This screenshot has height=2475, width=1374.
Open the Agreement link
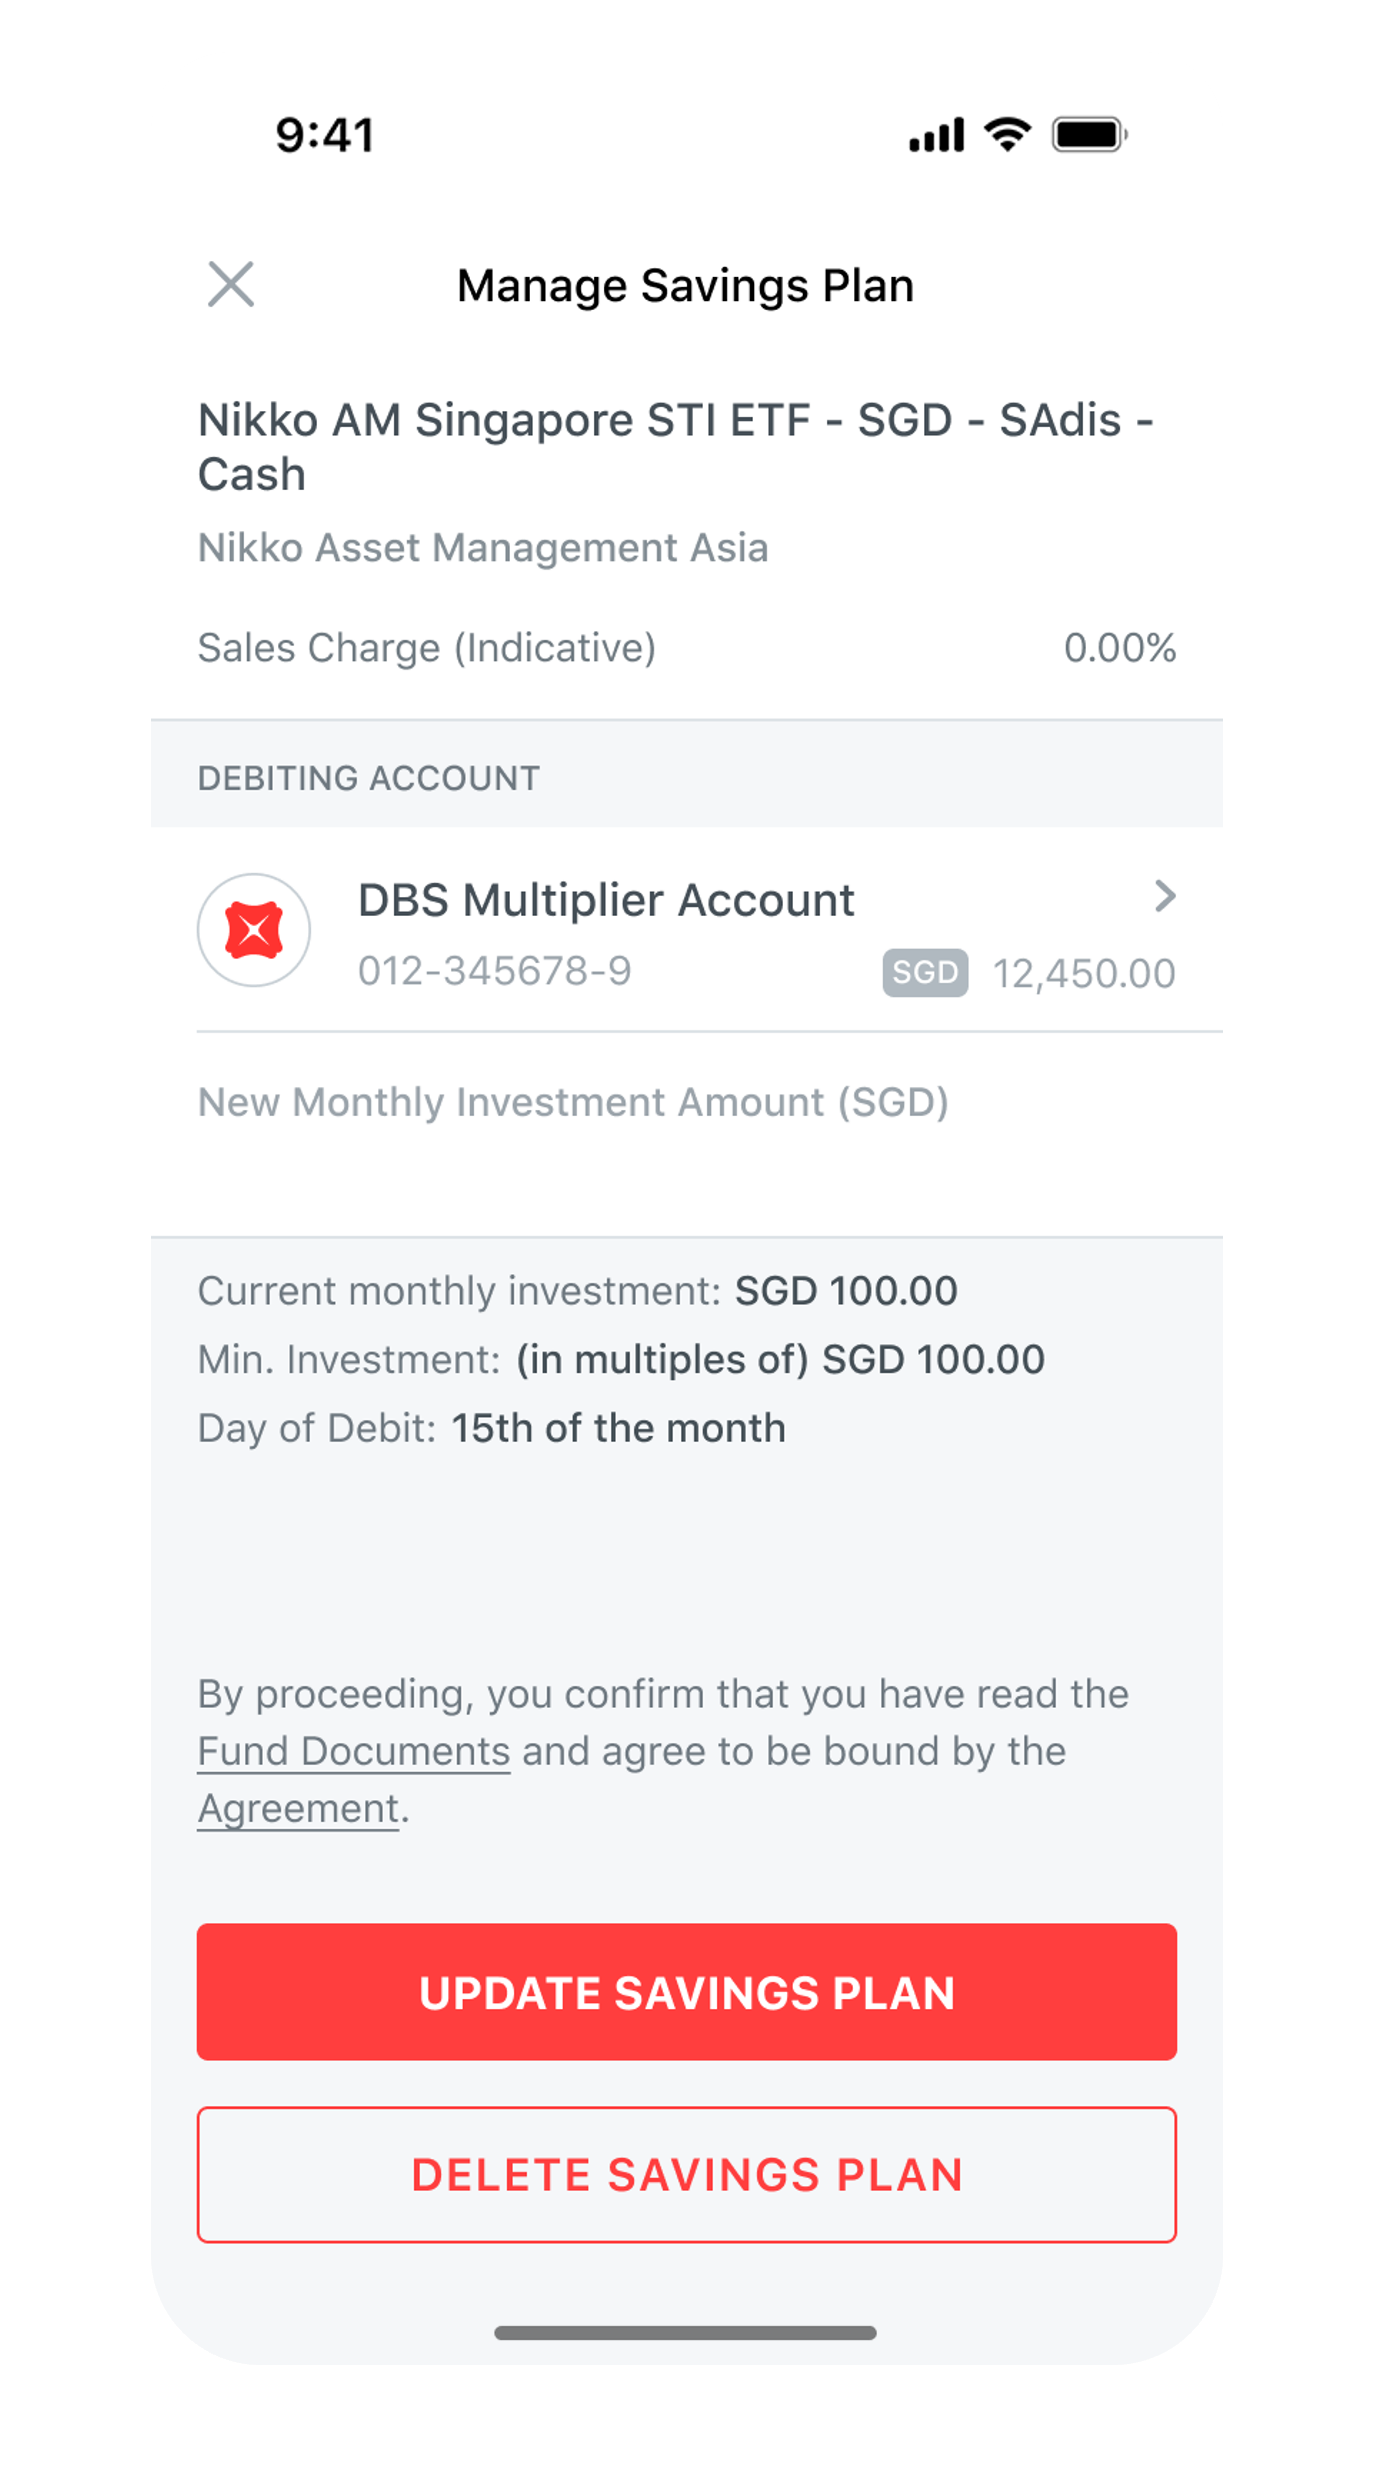pos(299,1809)
